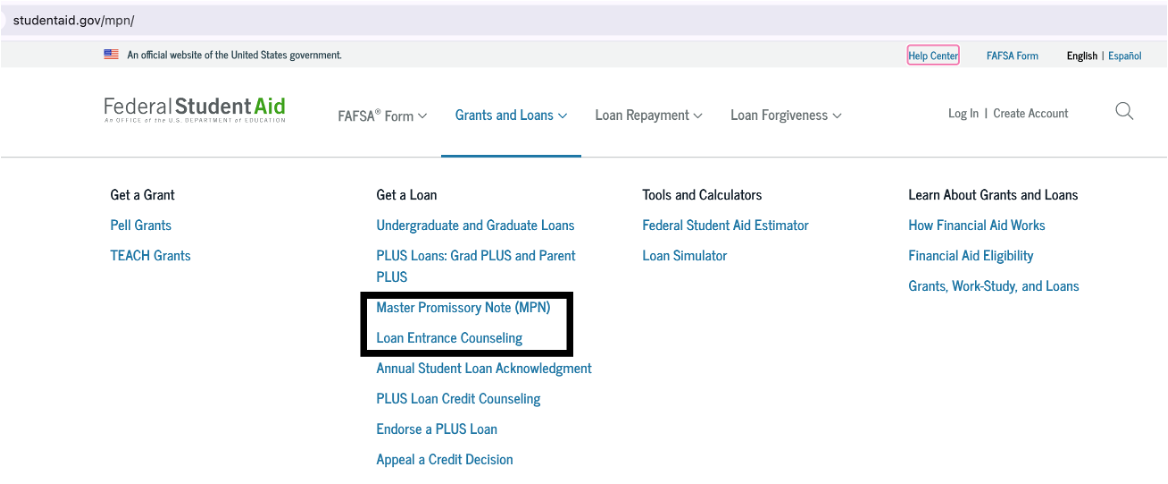Image resolution: width=1168 pixels, height=484 pixels.
Task: Expand the FAFSA Form dropdown menu
Action: click(x=382, y=115)
